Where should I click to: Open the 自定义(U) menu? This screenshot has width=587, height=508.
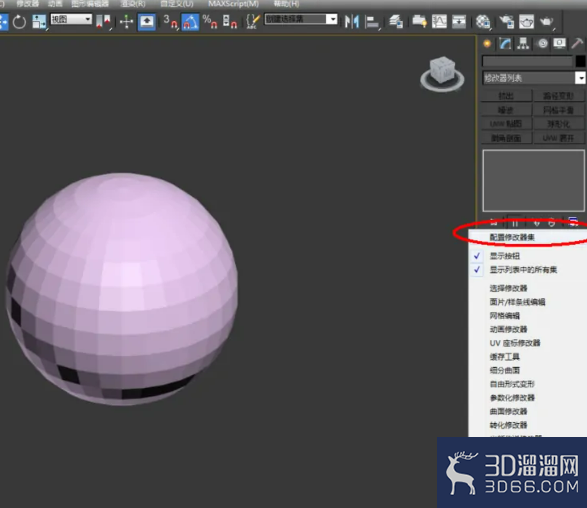point(177,4)
